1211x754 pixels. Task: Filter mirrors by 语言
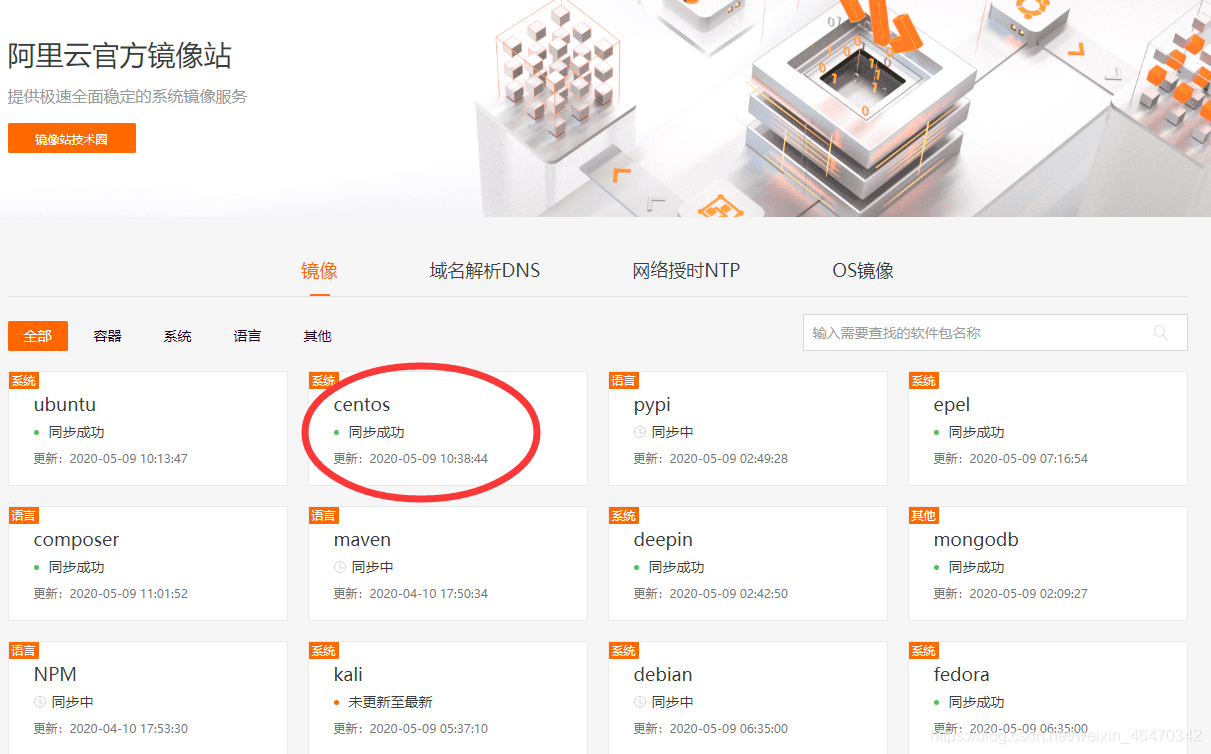[x=248, y=336]
